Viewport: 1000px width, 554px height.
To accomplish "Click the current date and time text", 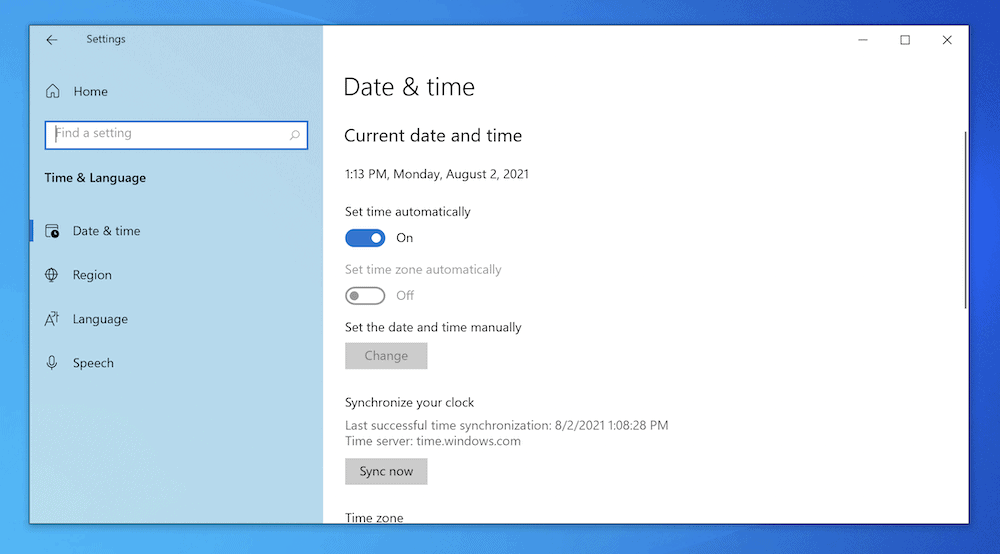I will tap(437, 174).
